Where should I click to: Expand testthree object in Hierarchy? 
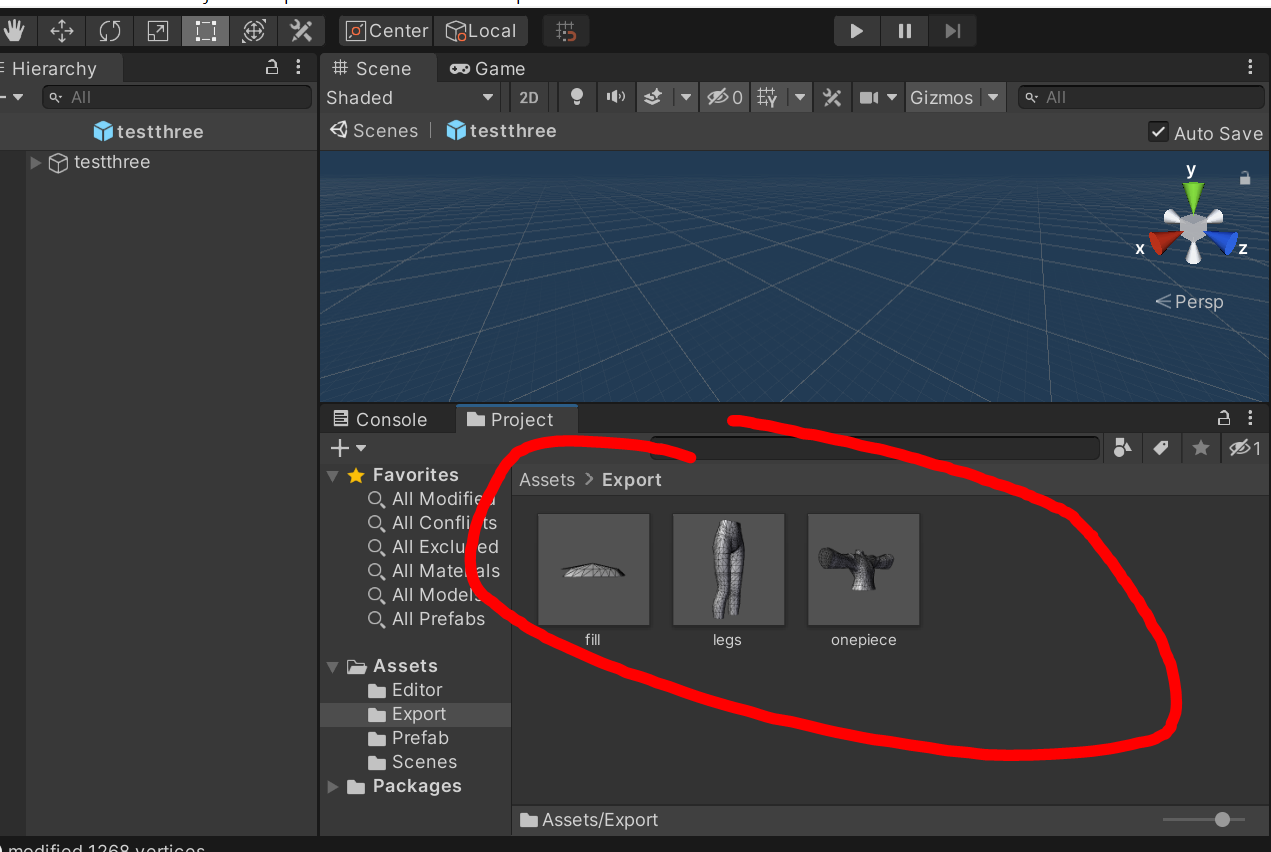[x=36, y=162]
